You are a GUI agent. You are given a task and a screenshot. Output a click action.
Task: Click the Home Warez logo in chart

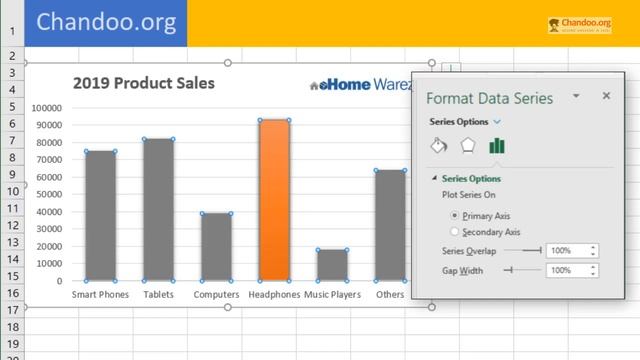[361, 84]
